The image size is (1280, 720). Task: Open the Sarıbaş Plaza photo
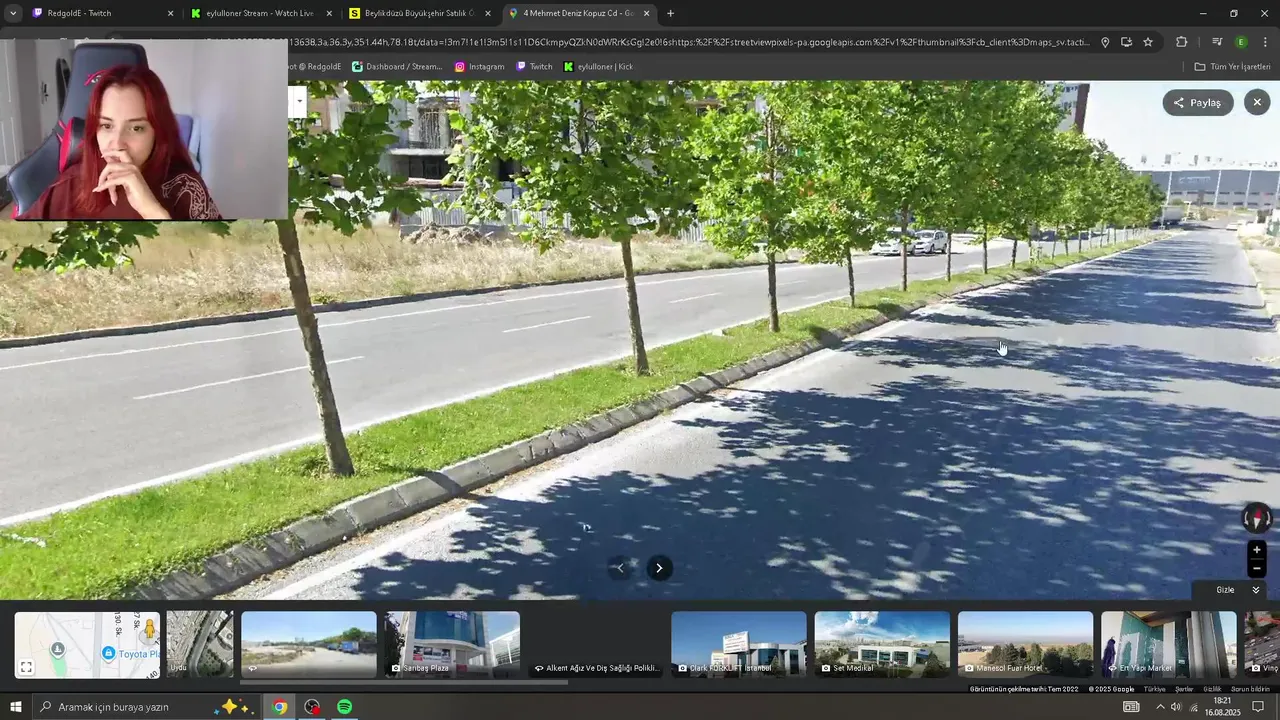[x=452, y=645]
